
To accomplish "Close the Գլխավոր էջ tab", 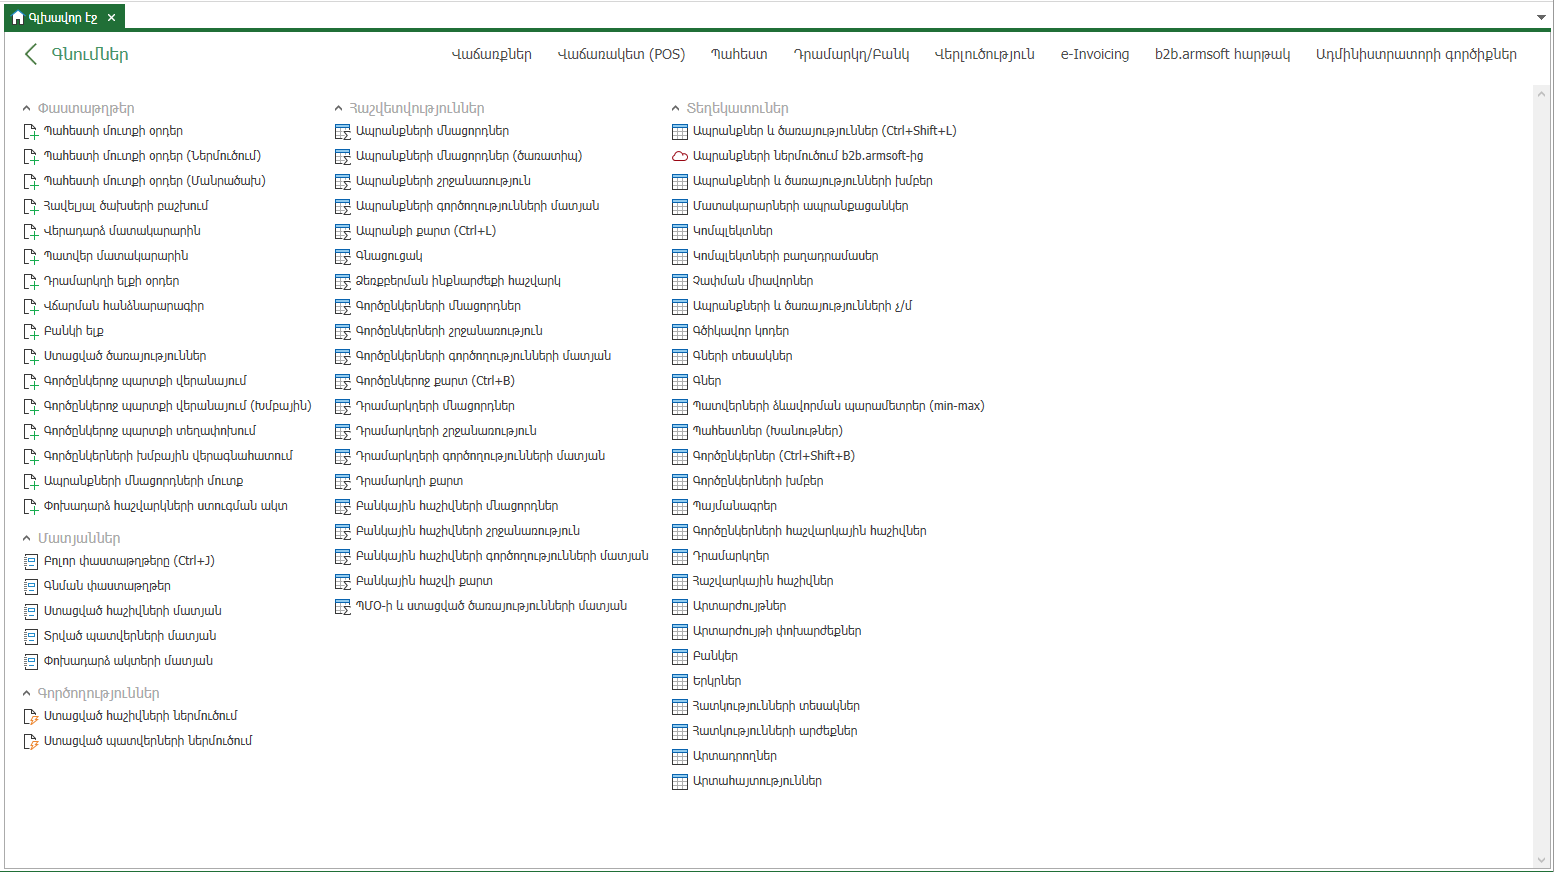I will tap(111, 17).
